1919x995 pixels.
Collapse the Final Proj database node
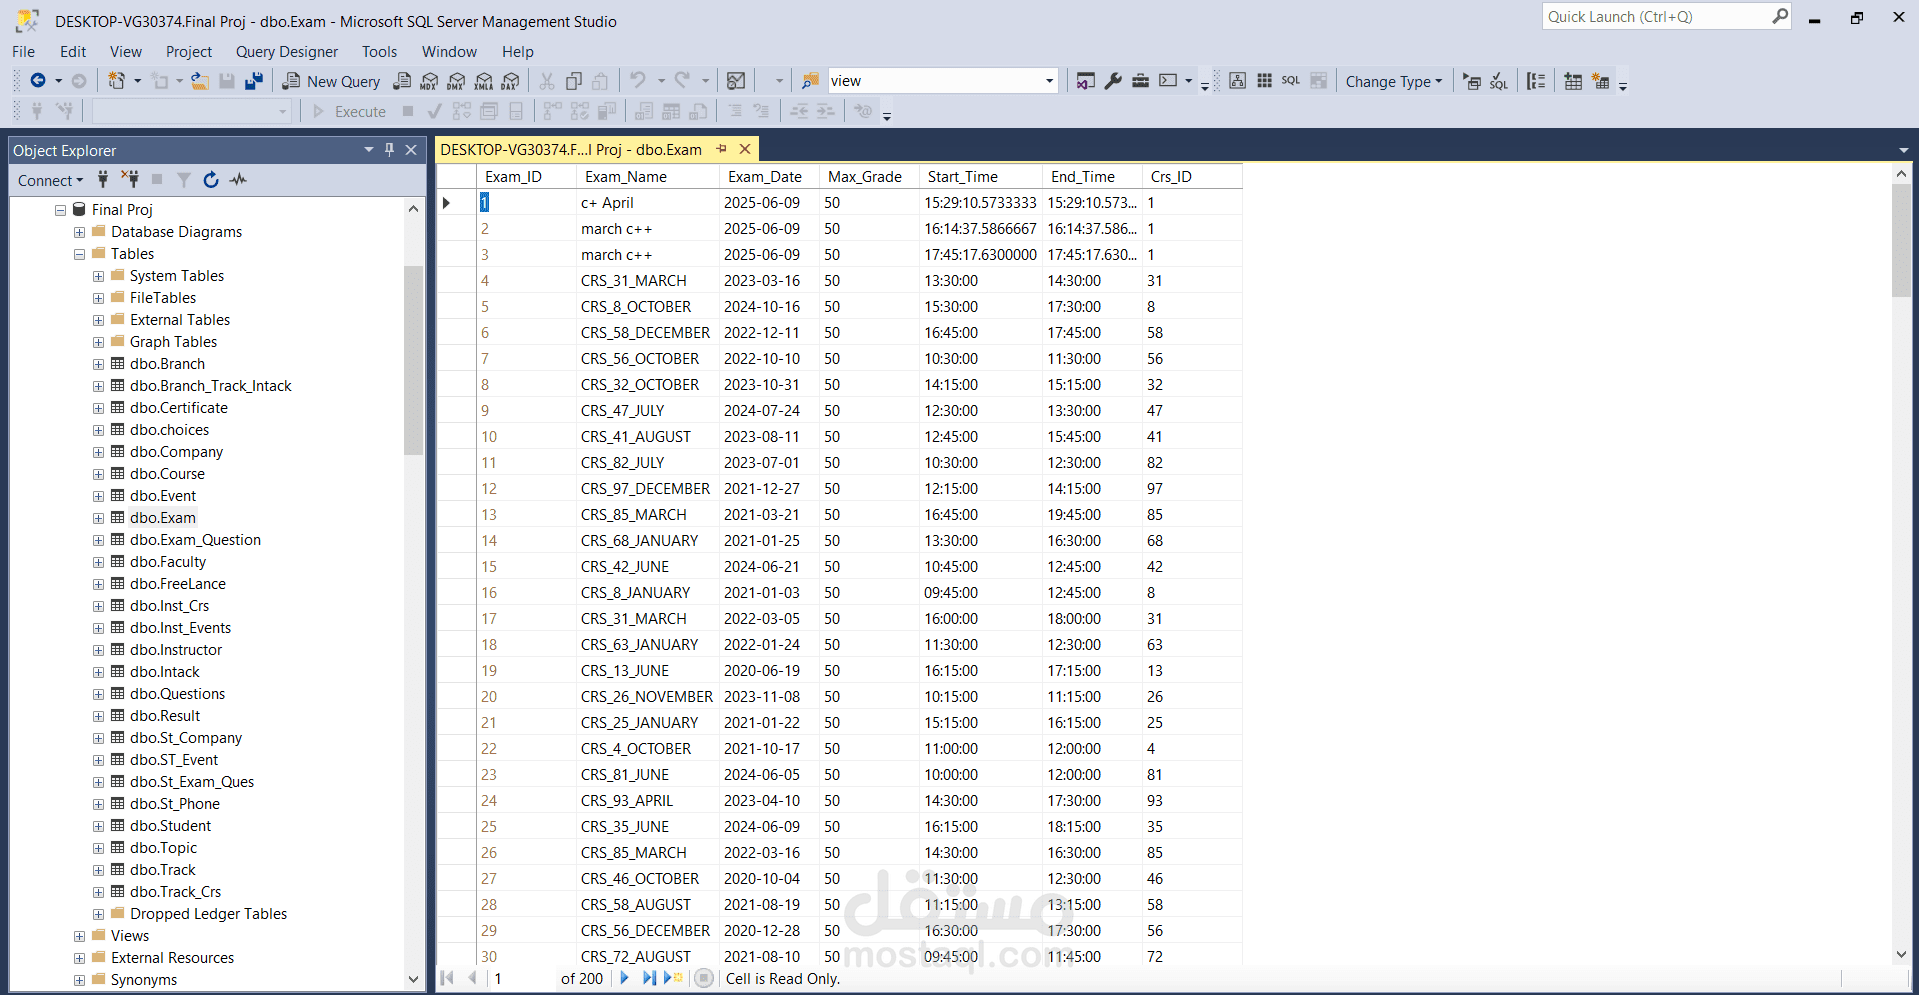[60, 210]
